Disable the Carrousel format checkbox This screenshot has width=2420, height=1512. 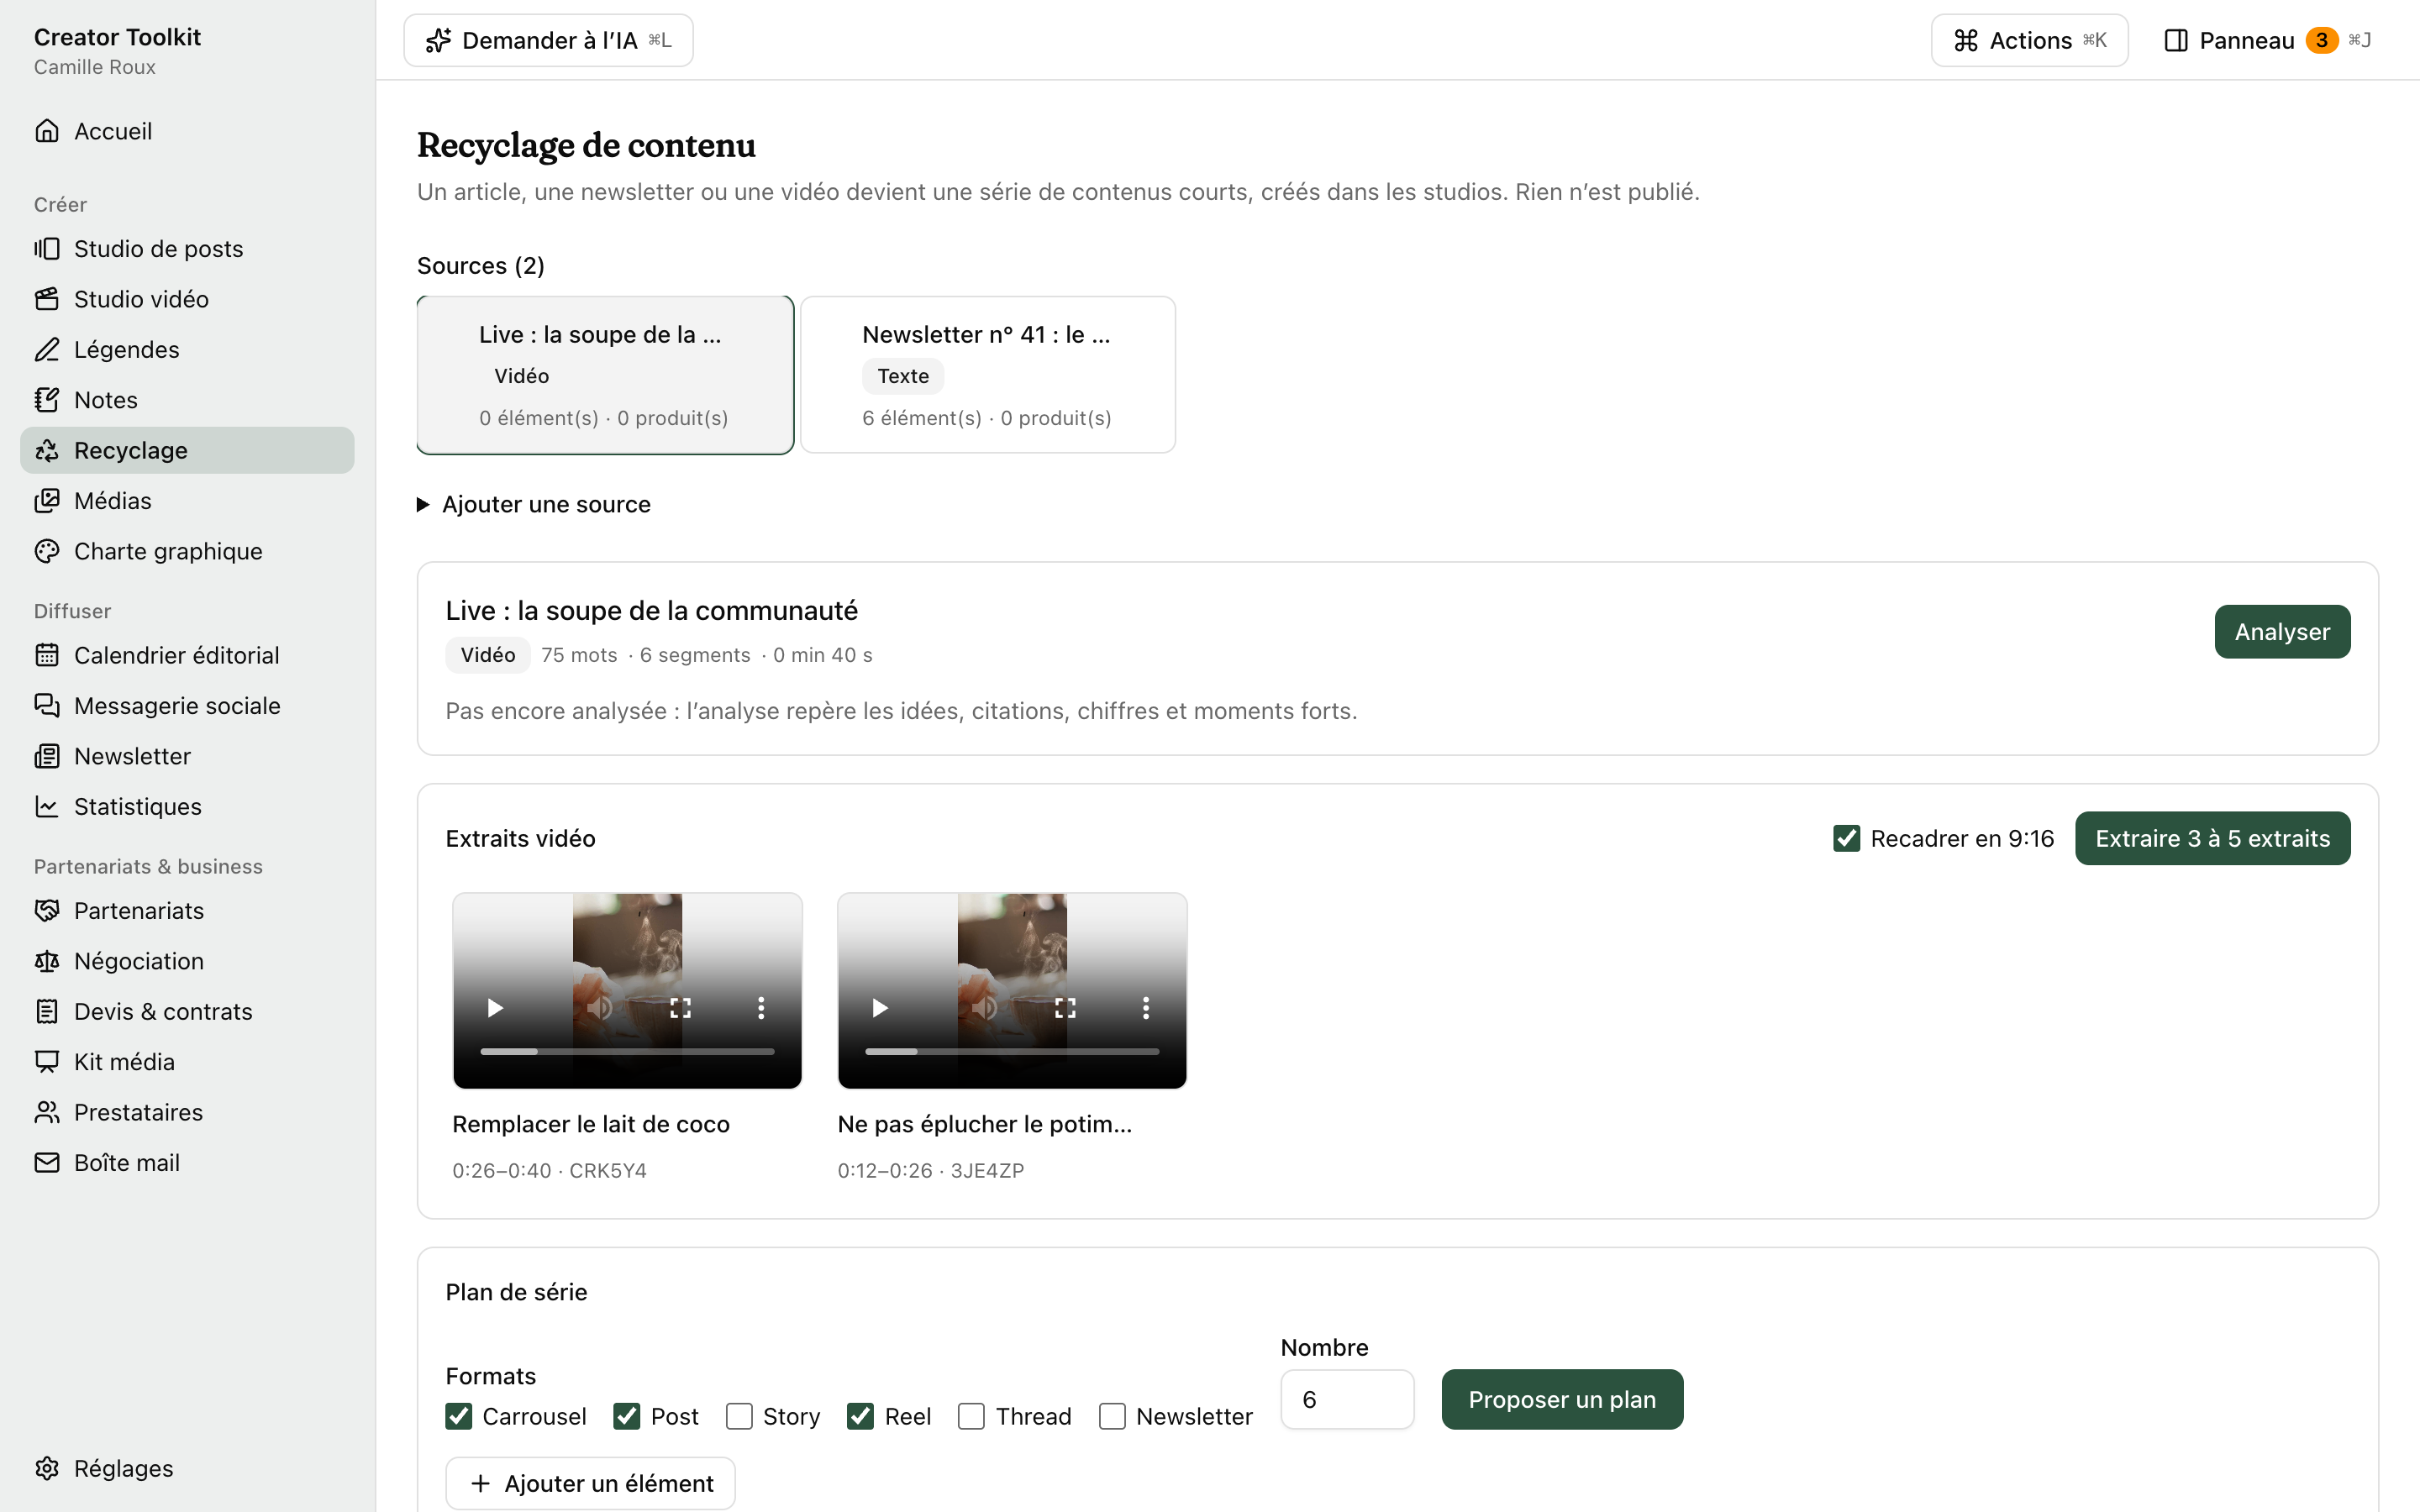pos(459,1416)
